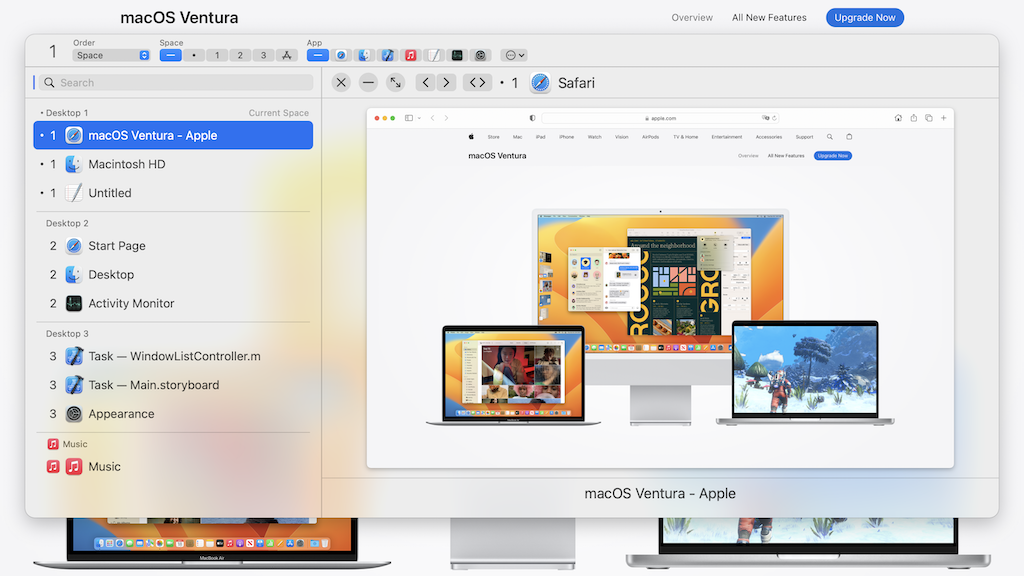Viewport: 1024px width, 576px height.
Task: Select Untitled TextEdit window row
Action: pos(173,193)
